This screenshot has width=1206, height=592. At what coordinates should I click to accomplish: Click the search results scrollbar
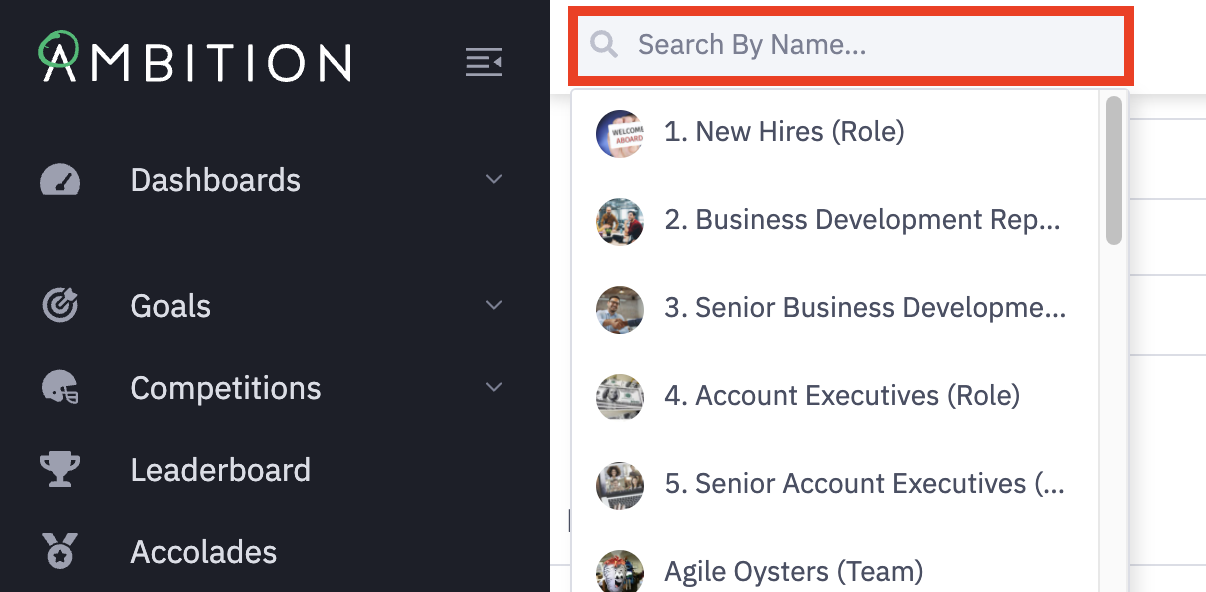point(1113,170)
